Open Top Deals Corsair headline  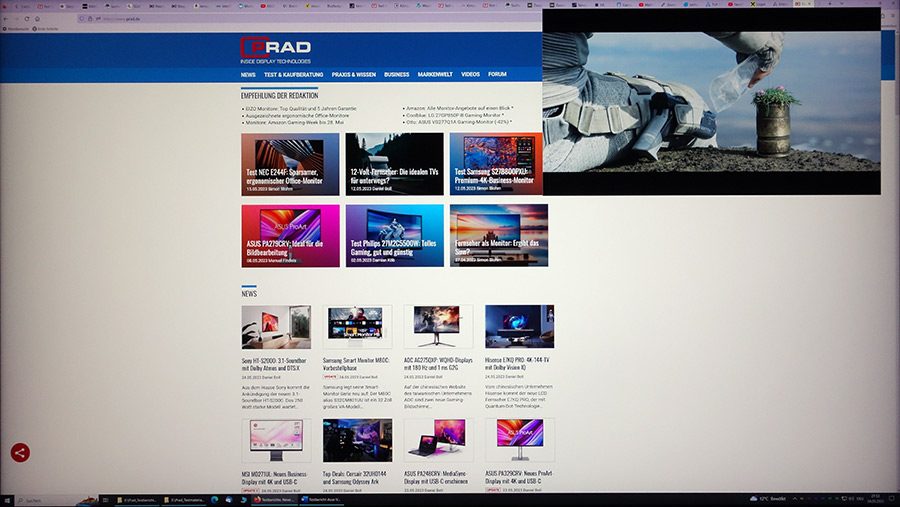tap(355, 478)
